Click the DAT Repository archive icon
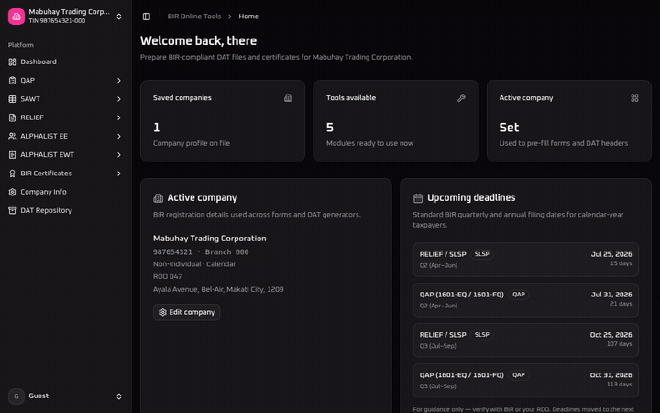The image size is (660, 413). pyautogui.click(x=12, y=210)
